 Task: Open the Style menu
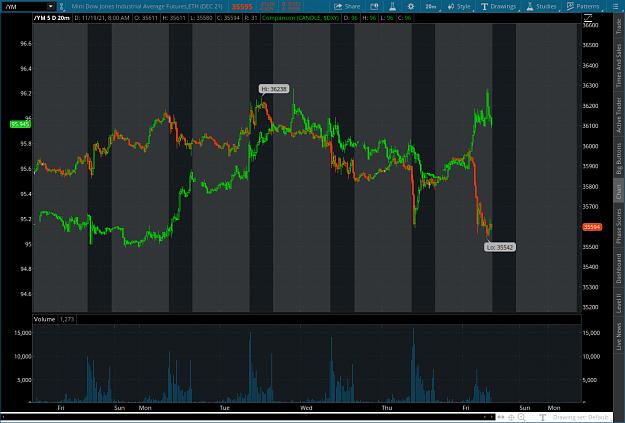click(459, 6)
